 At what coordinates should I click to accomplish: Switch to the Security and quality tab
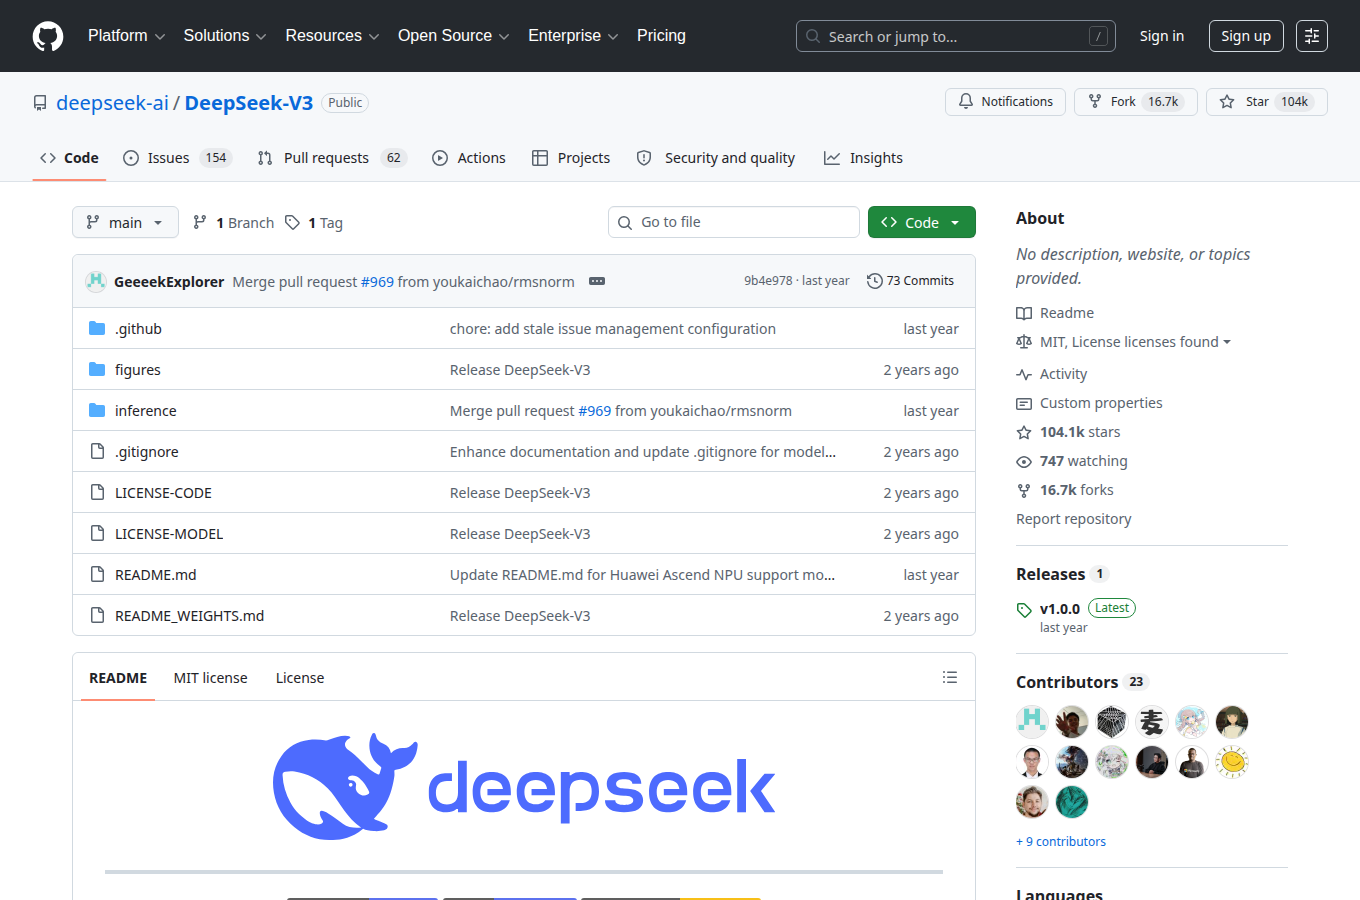716,158
